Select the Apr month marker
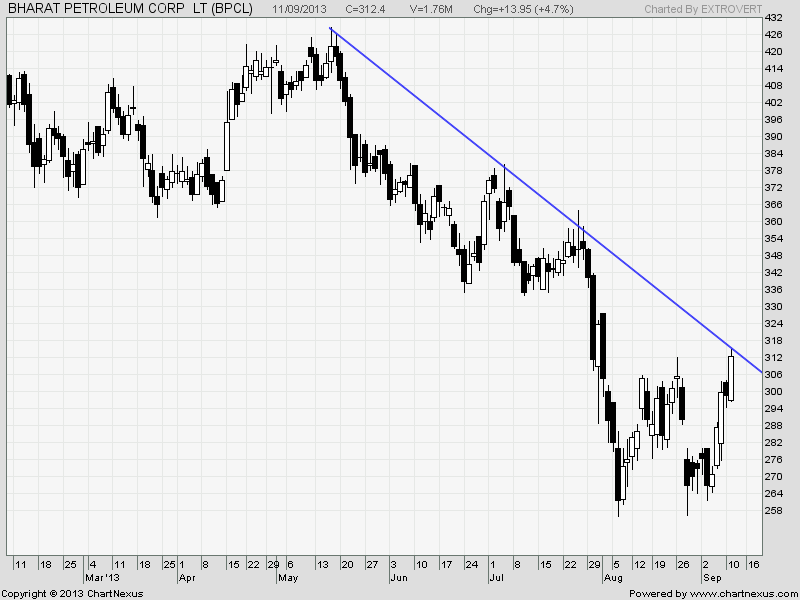Viewport: 800px width, 600px height. click(x=186, y=578)
